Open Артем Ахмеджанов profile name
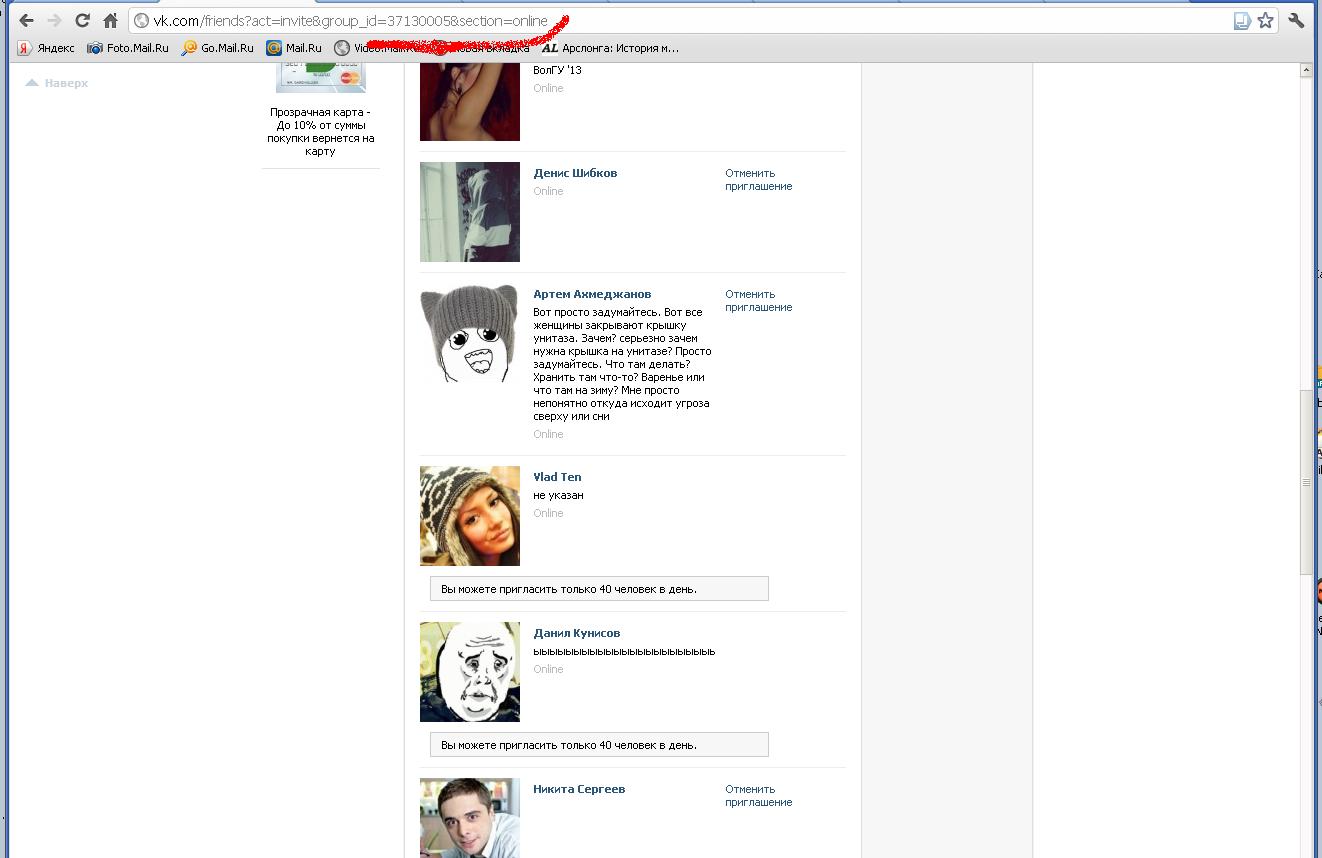Screen dimensions: 1322x858 coord(592,294)
